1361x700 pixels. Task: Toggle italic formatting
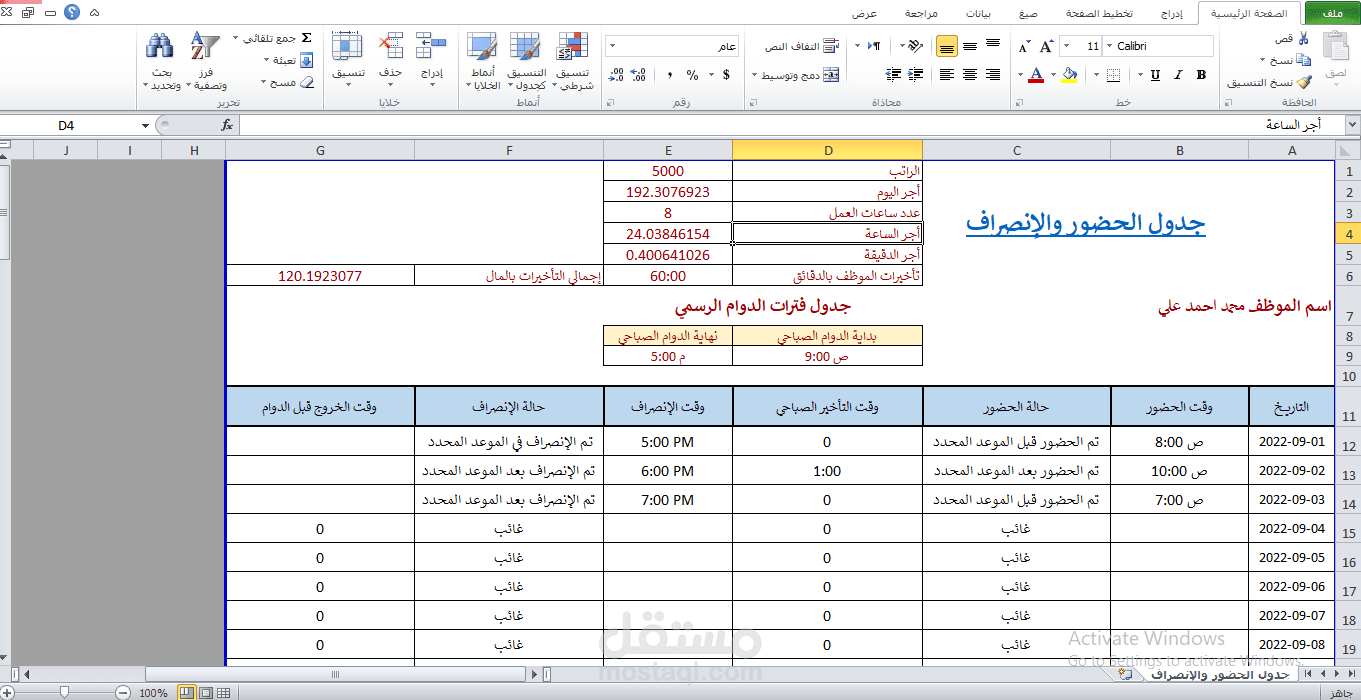[x=1180, y=76]
